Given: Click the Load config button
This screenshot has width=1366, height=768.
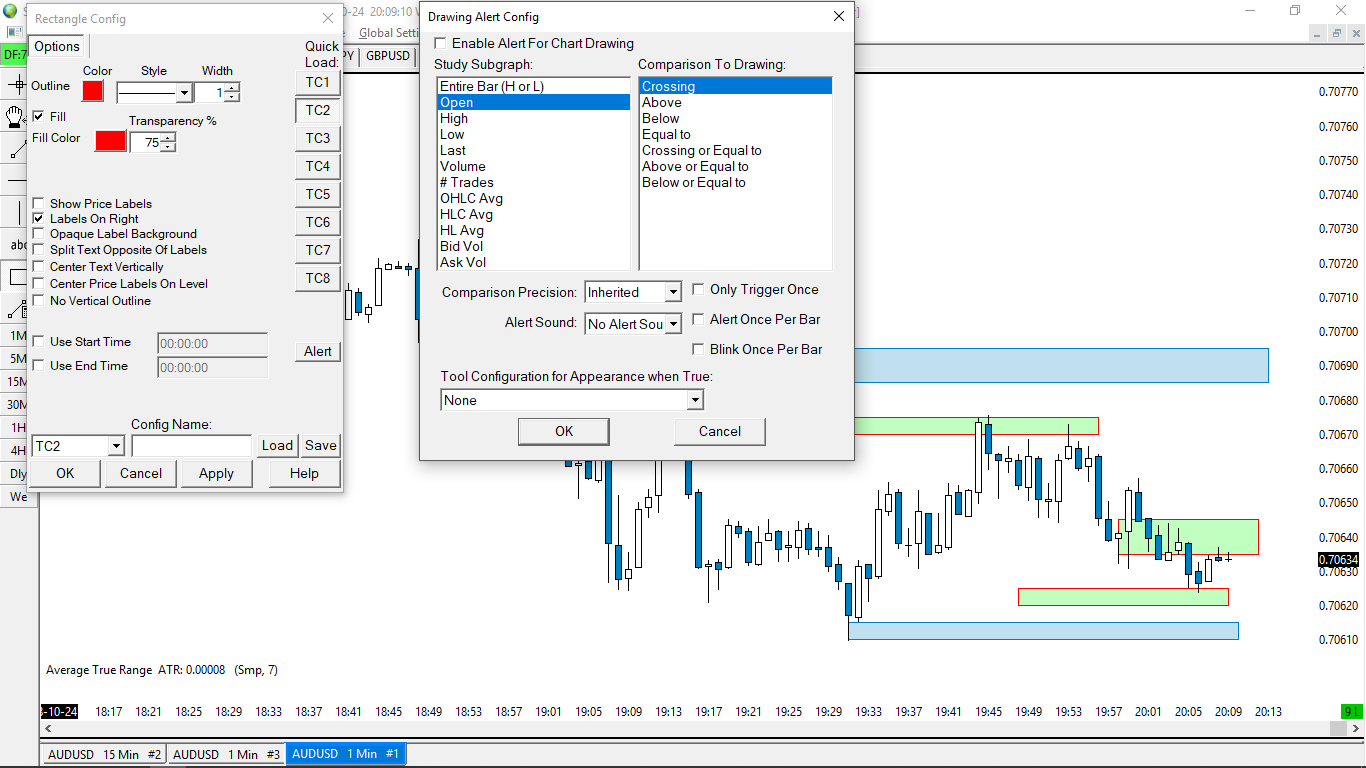Looking at the screenshot, I should pyautogui.click(x=277, y=446).
